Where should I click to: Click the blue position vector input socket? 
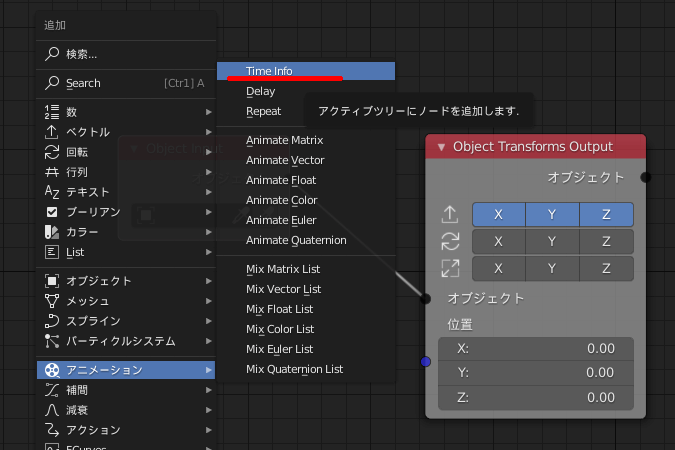click(x=426, y=362)
